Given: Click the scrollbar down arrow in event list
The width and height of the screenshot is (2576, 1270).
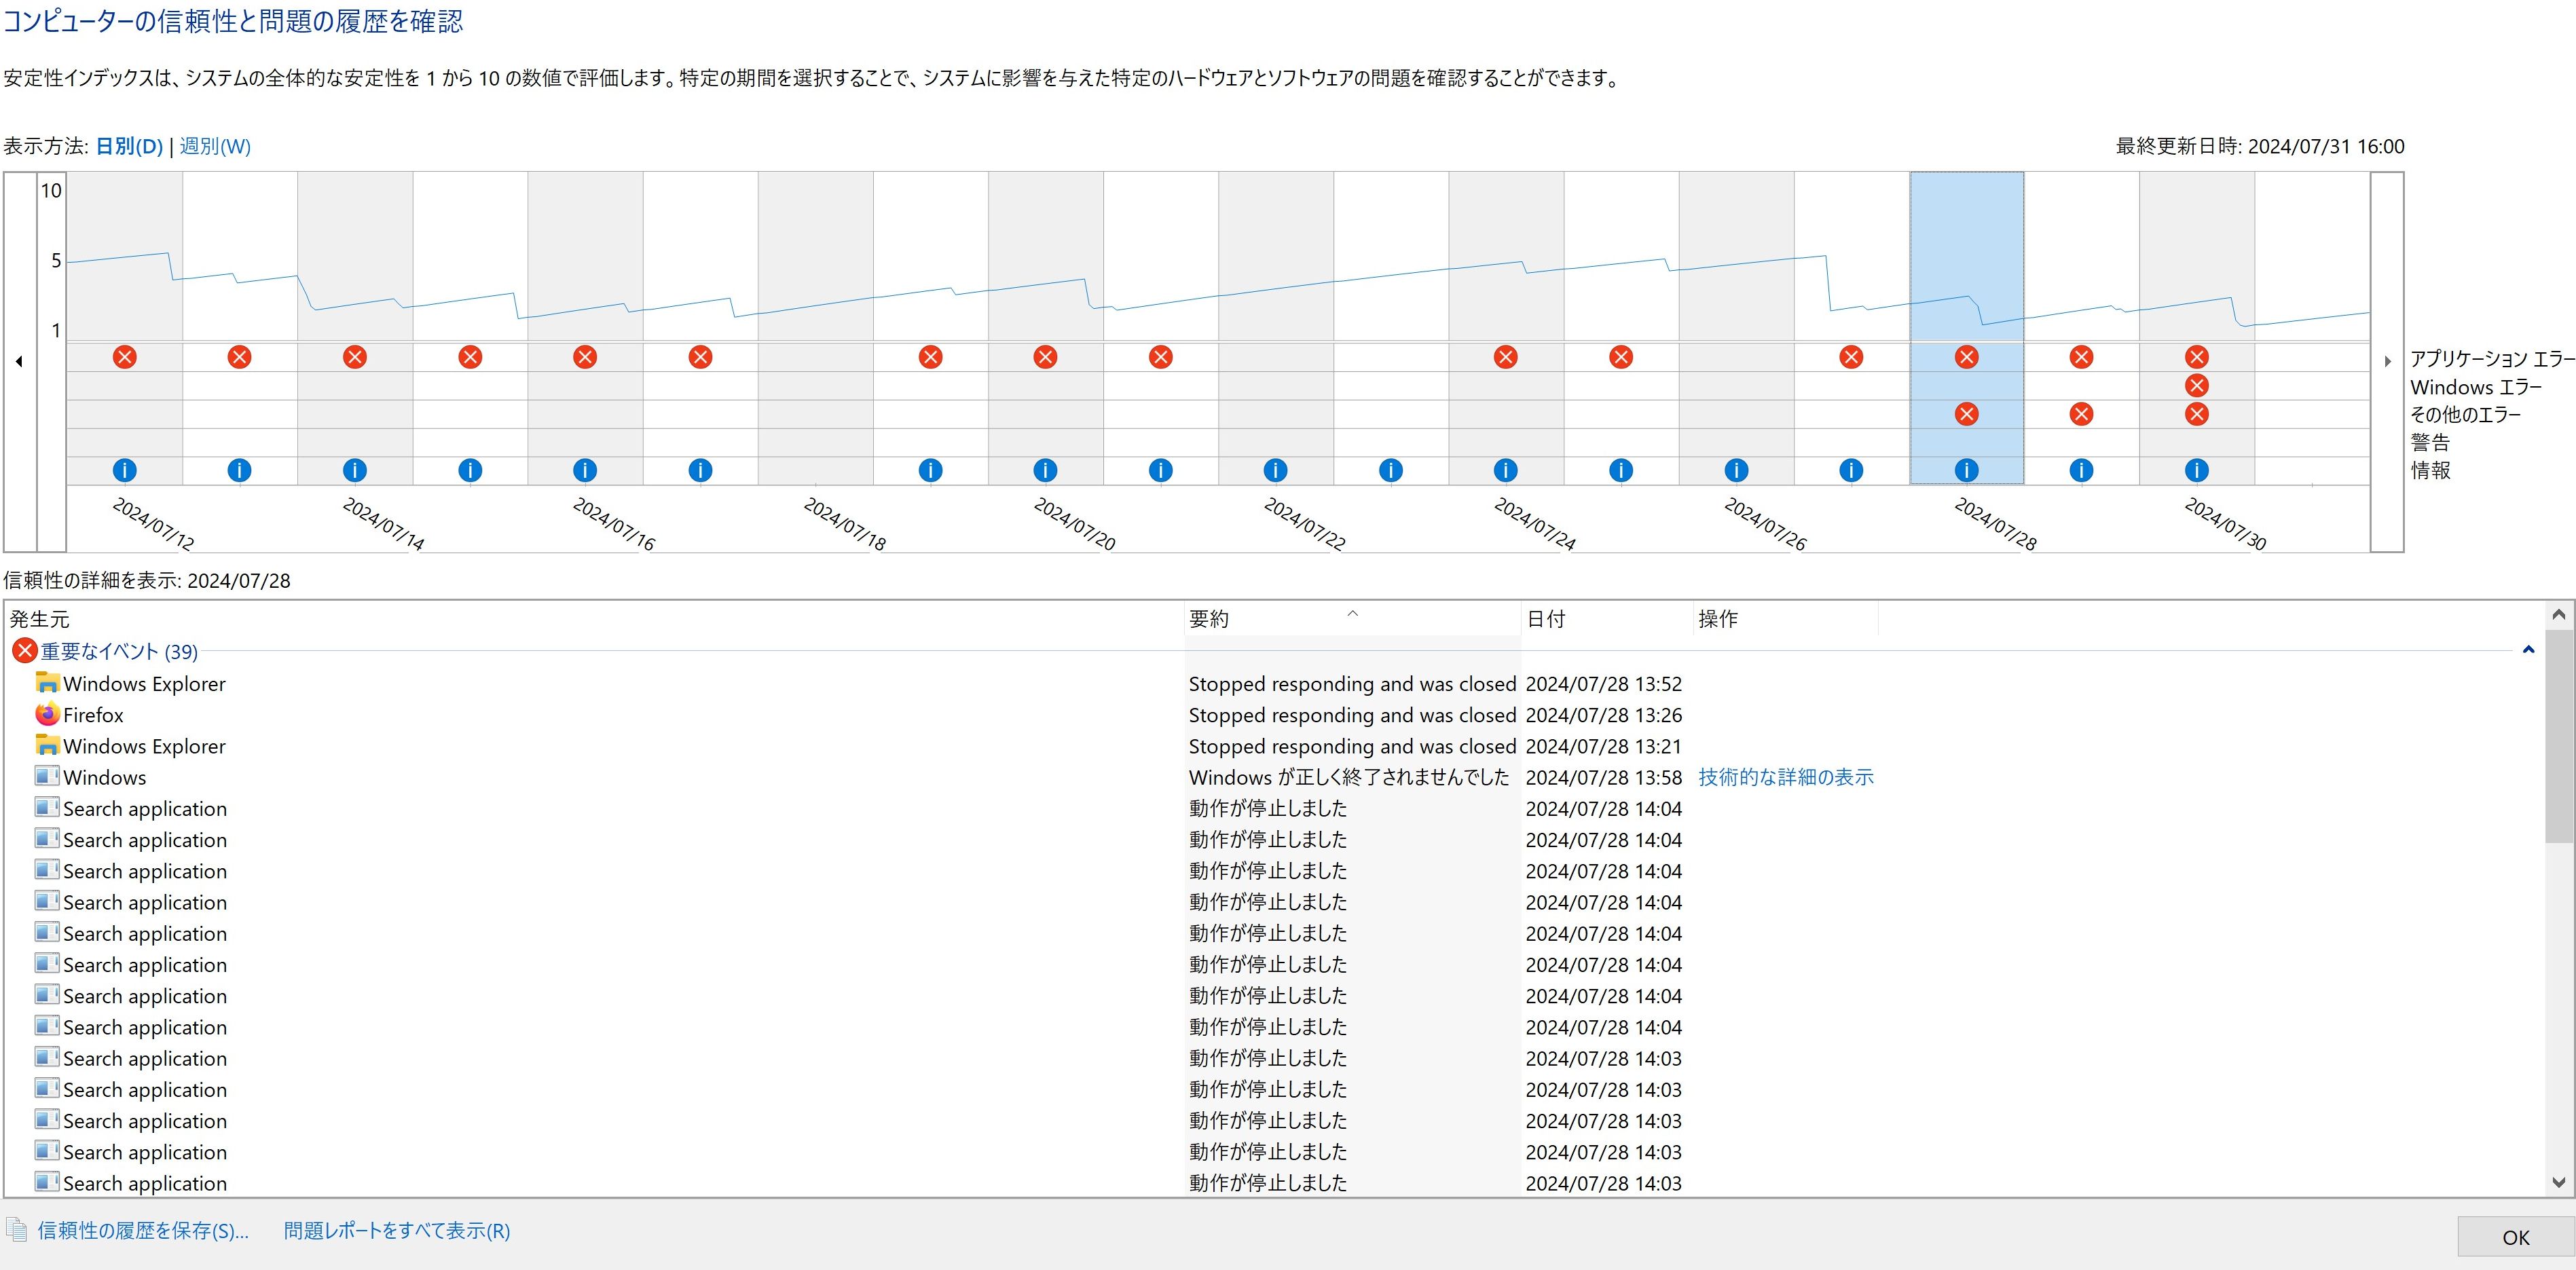Looking at the screenshot, I should pos(2558,1182).
